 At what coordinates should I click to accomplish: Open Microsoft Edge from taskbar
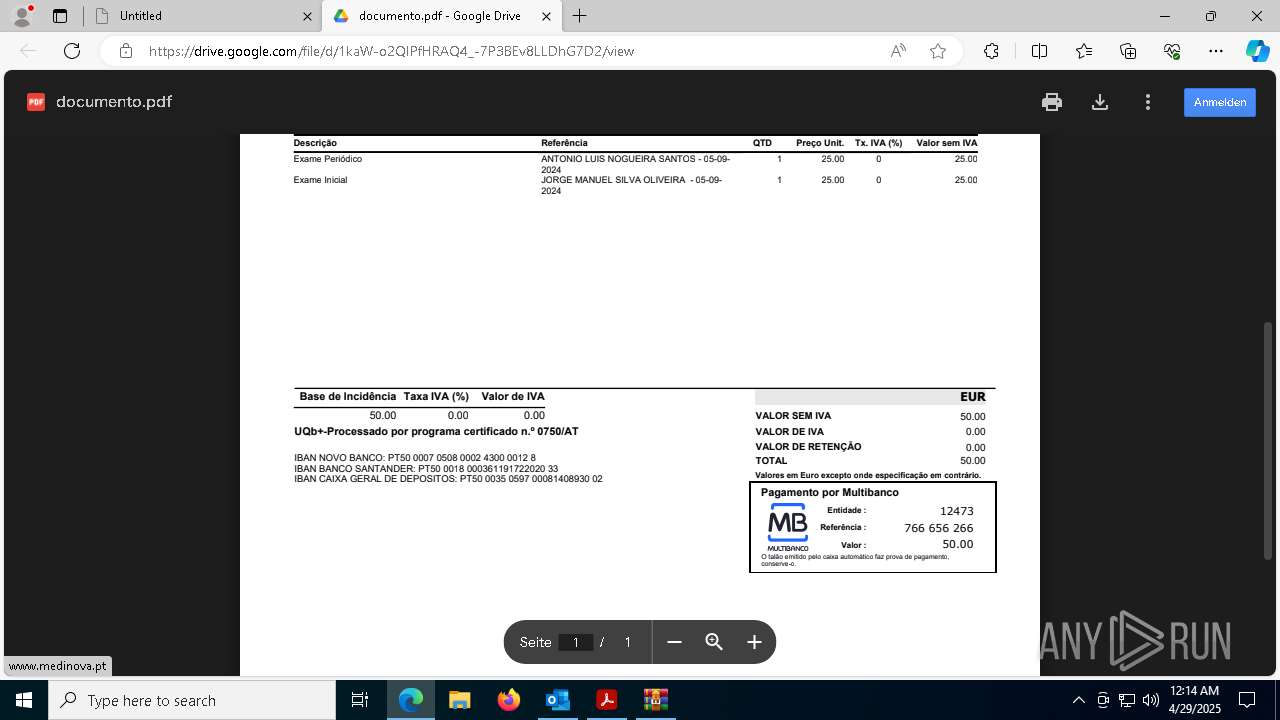point(411,700)
